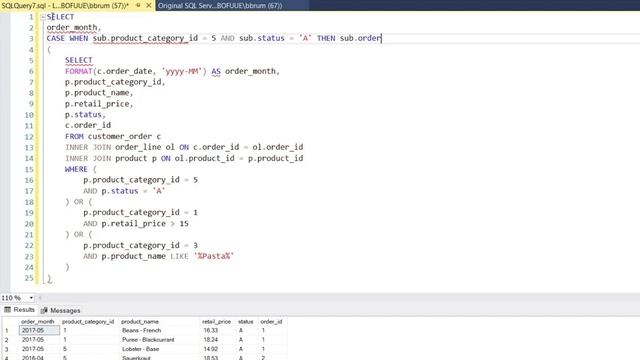
Task: Click 'WHERE' keyword on line 15
Action: pyautogui.click(x=76, y=169)
